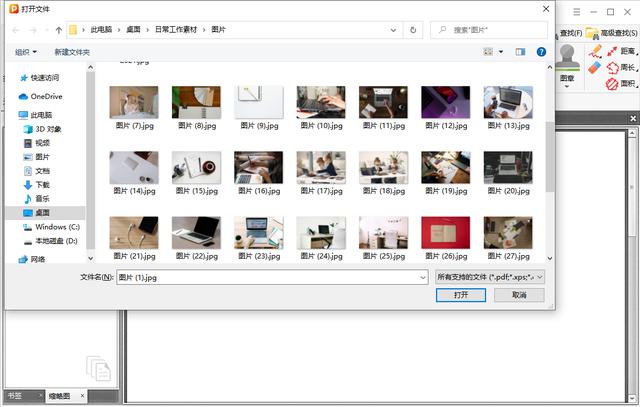The width and height of the screenshot is (640, 407).
Task: Open 下载 folder in sidebar
Action: click(x=37, y=185)
